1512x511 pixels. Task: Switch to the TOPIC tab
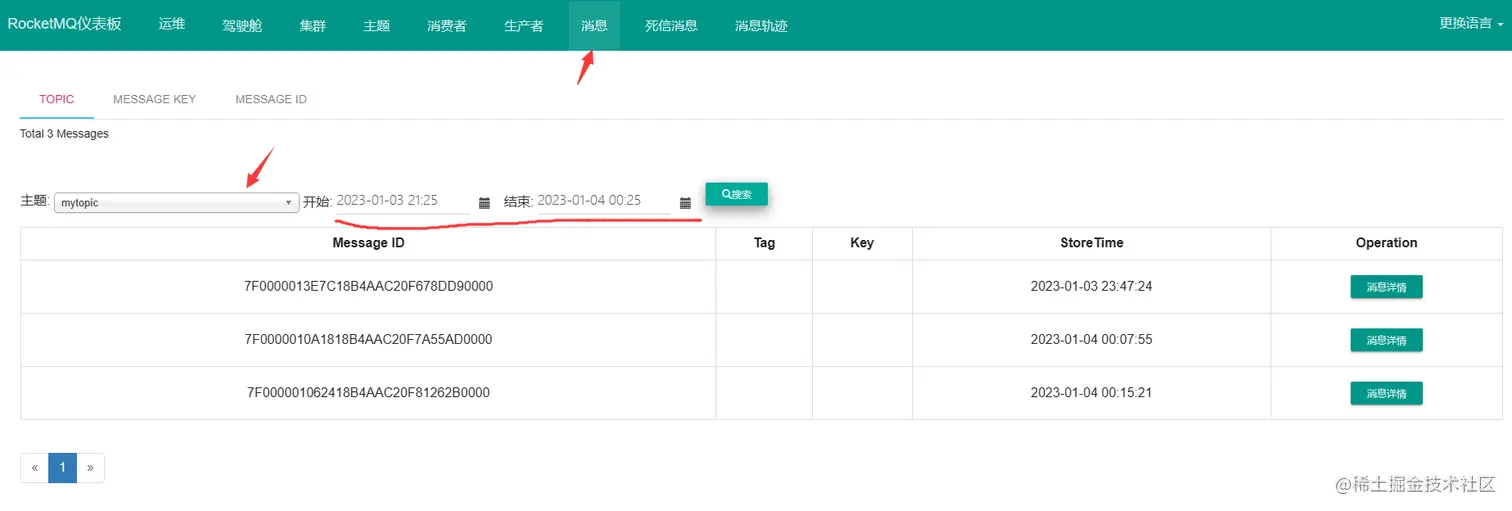(57, 100)
